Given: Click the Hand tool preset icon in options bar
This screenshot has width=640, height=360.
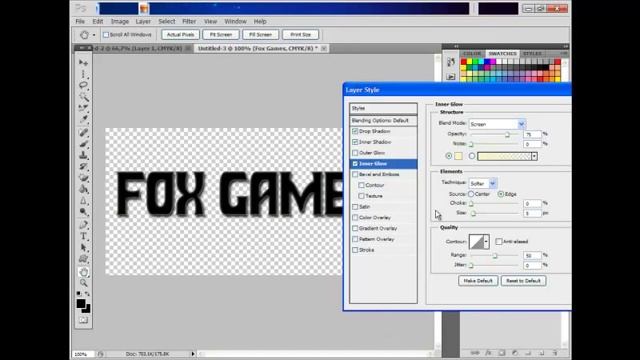Looking at the screenshot, I should coord(84,35).
